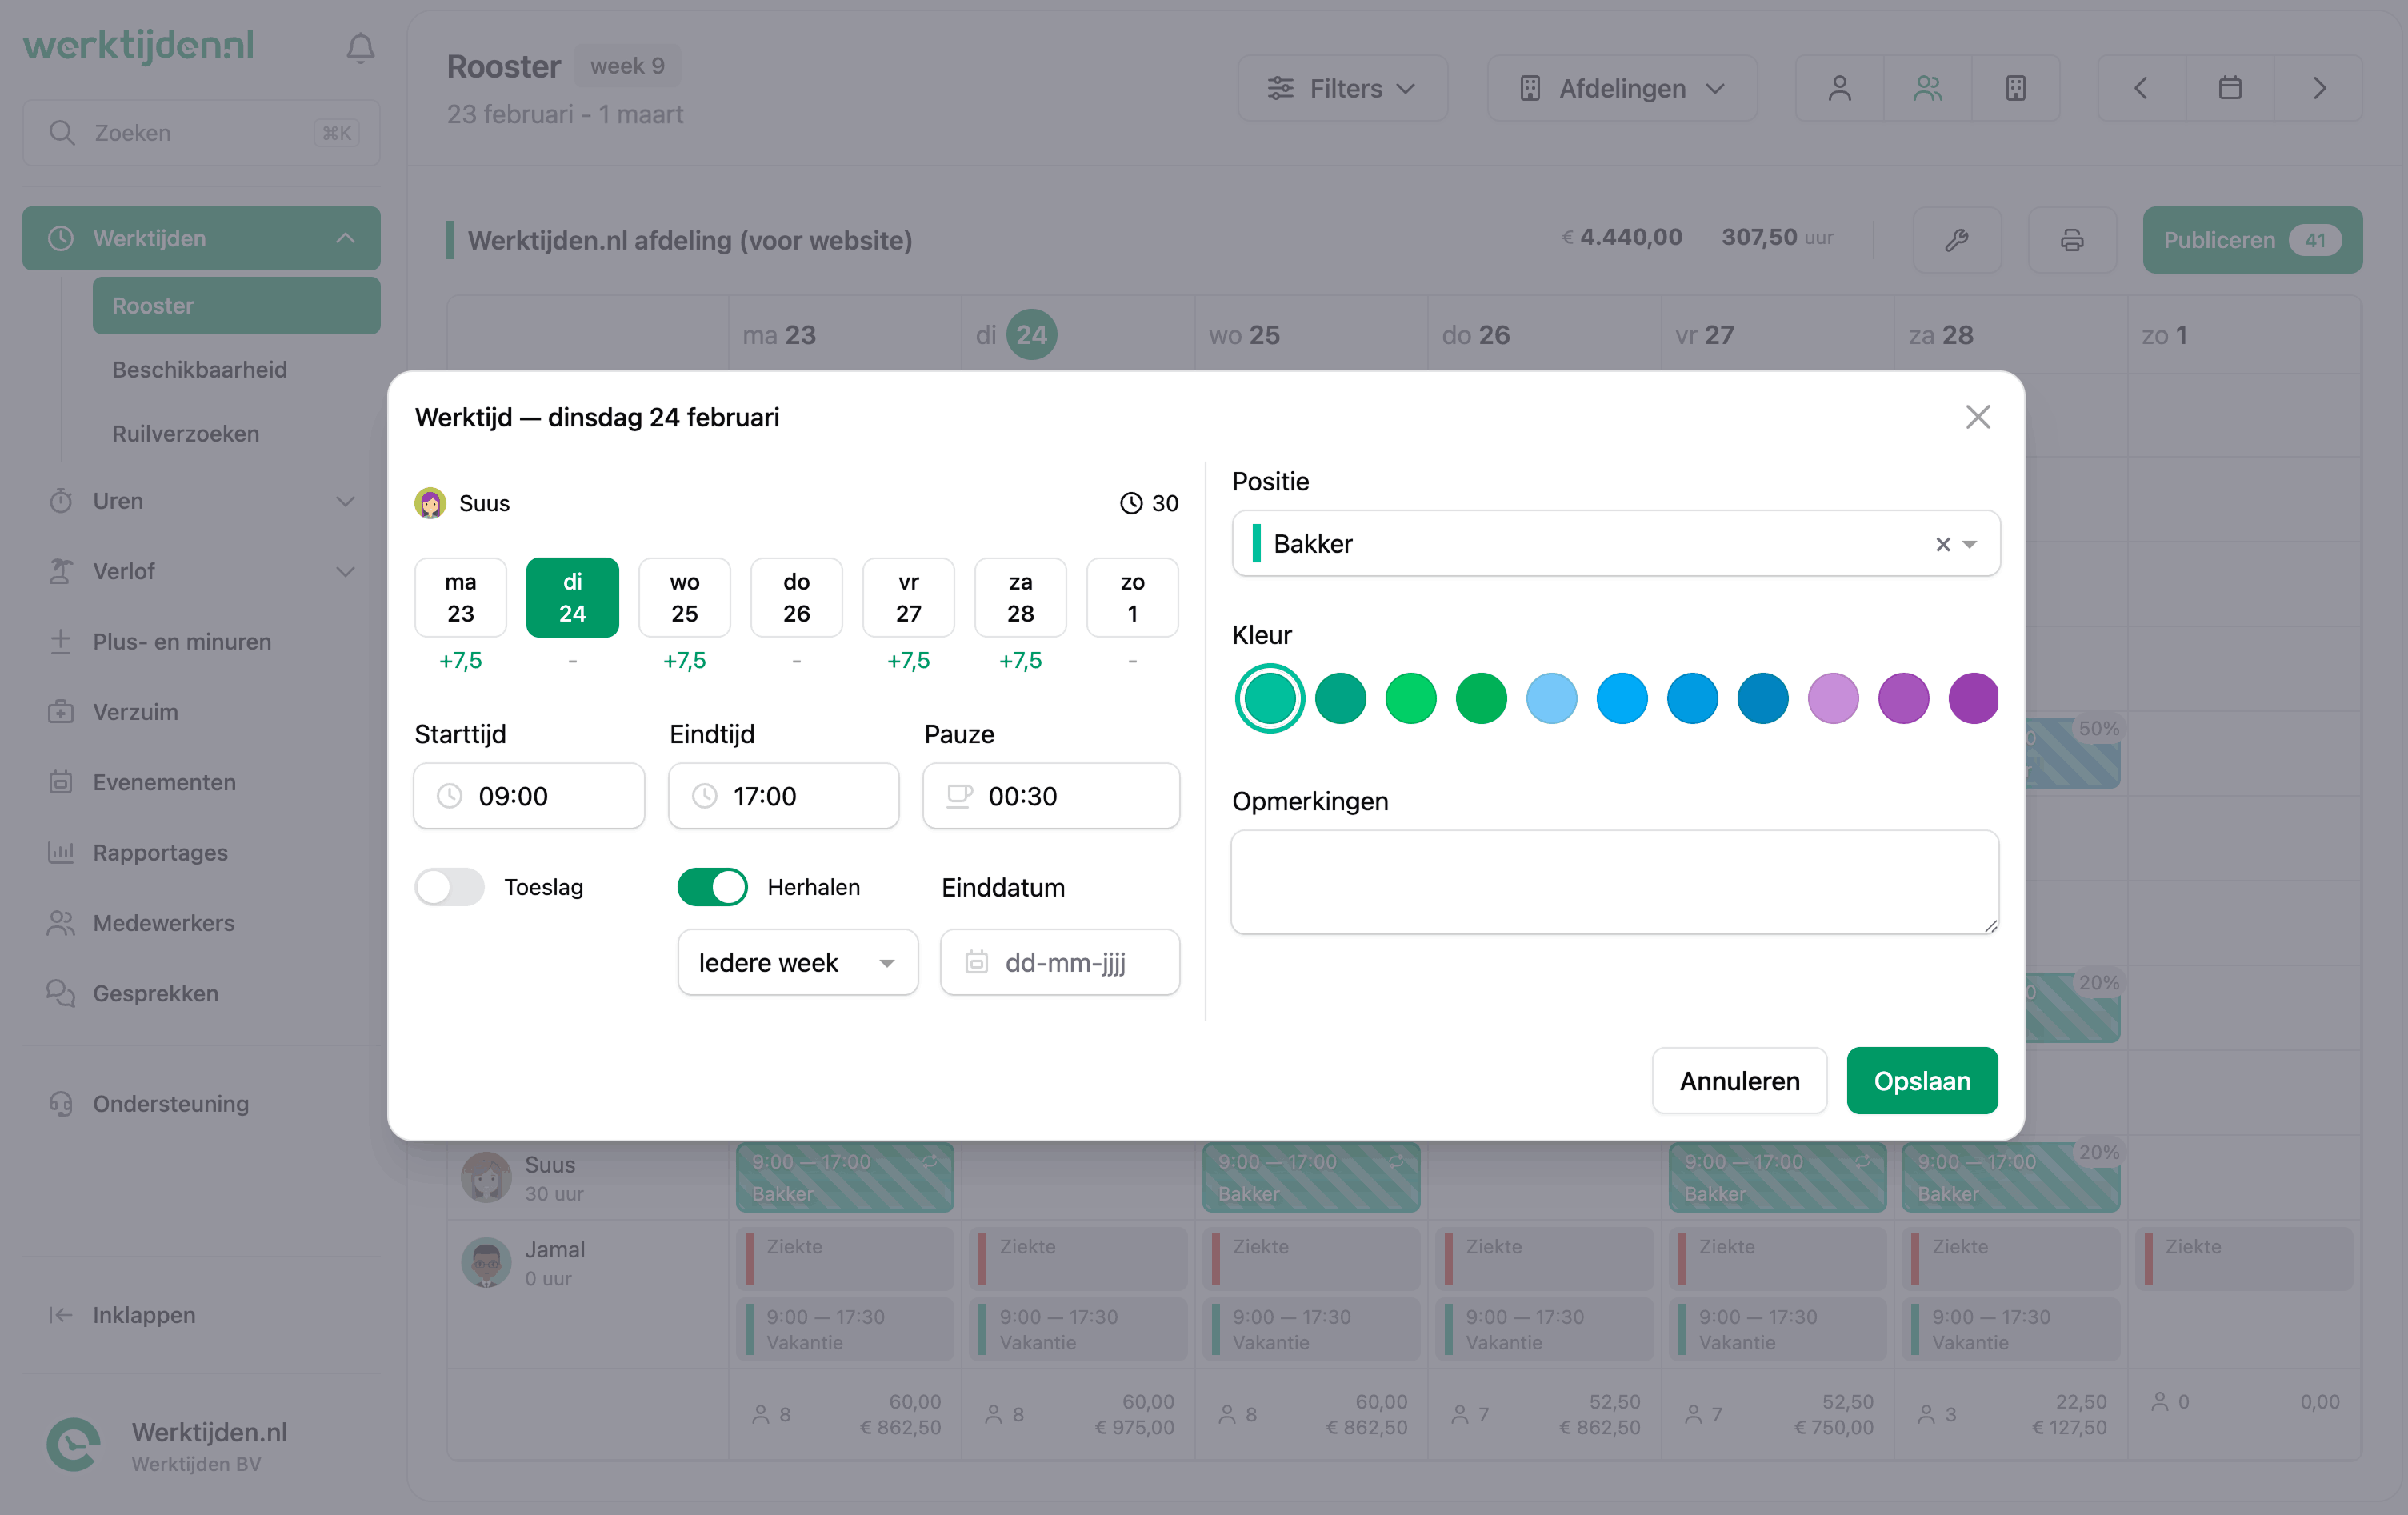This screenshot has height=1515, width=2408.
Task: Switch to the Beschikbaarheid section
Action: pos(200,369)
